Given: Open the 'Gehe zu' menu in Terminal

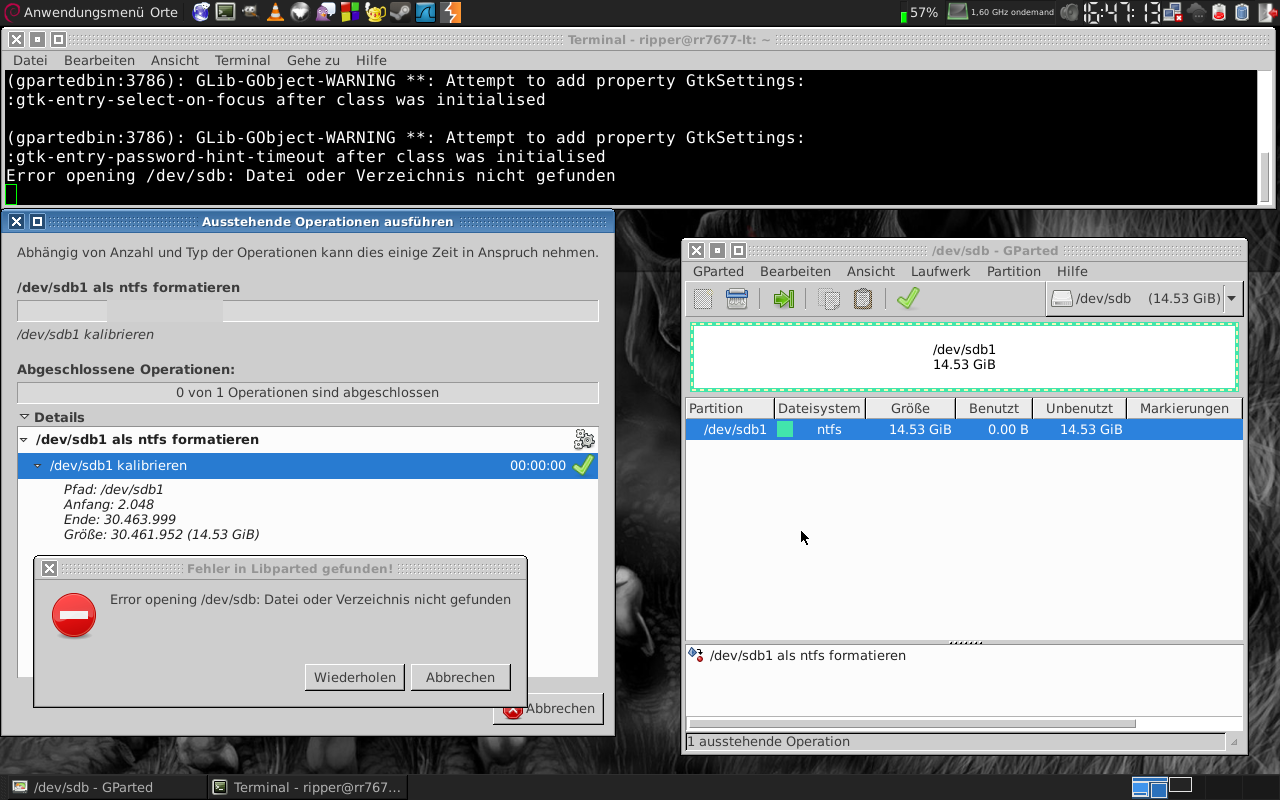Looking at the screenshot, I should click(313, 60).
